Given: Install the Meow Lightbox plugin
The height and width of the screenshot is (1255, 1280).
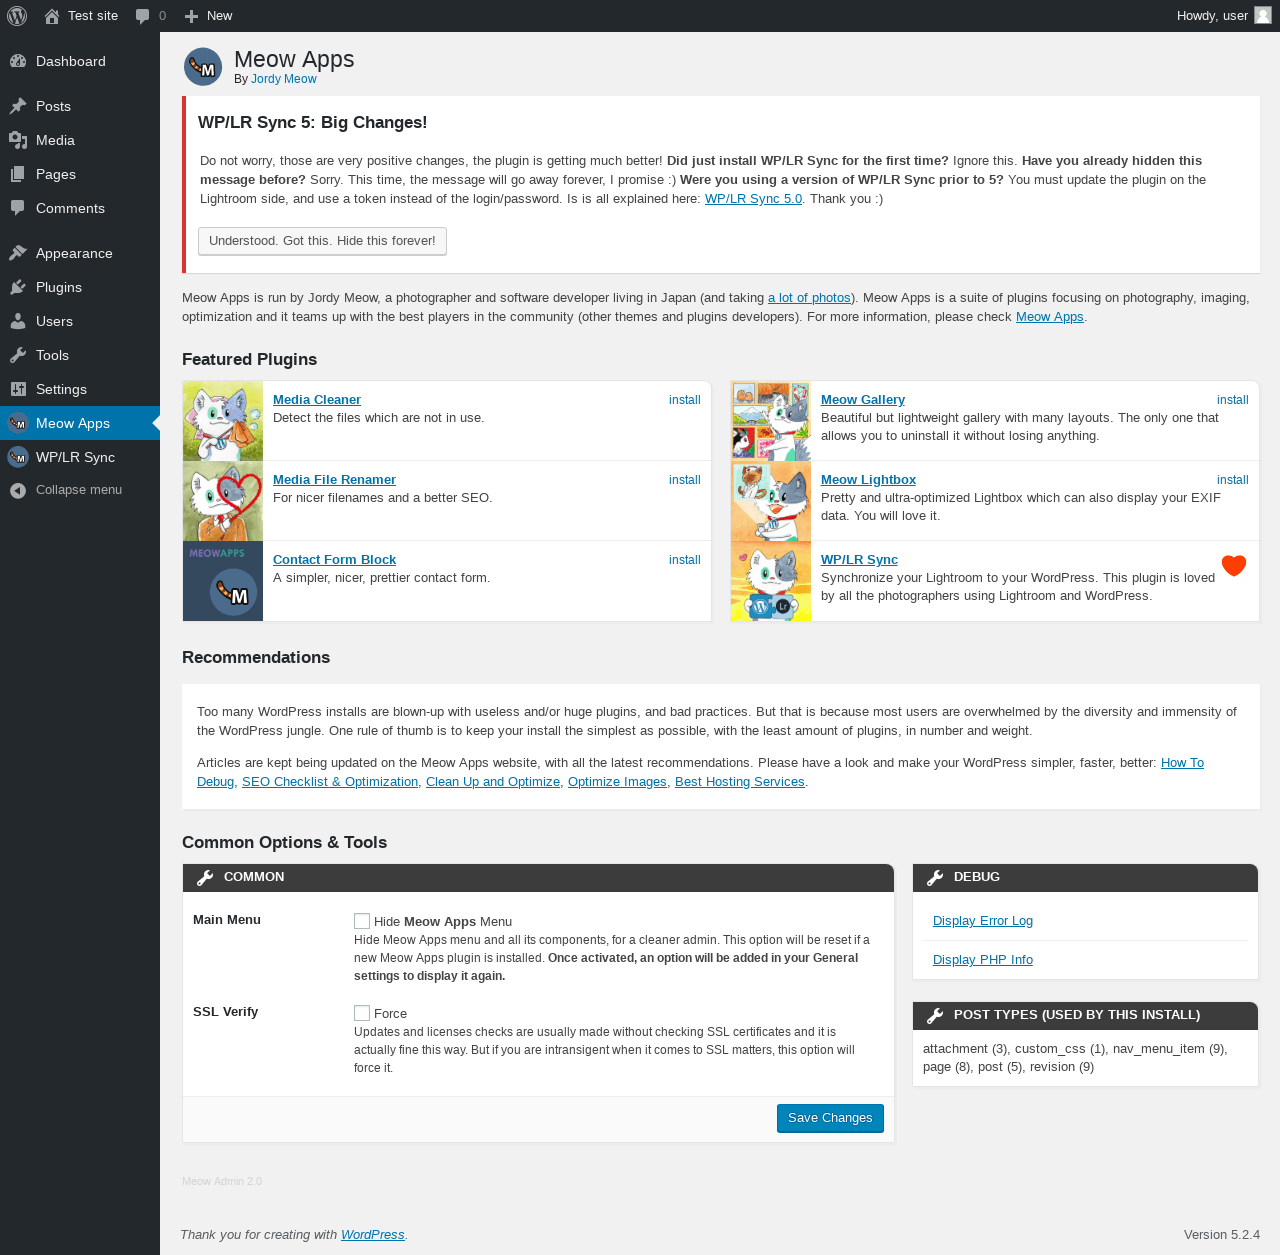Looking at the screenshot, I should coord(1233,480).
